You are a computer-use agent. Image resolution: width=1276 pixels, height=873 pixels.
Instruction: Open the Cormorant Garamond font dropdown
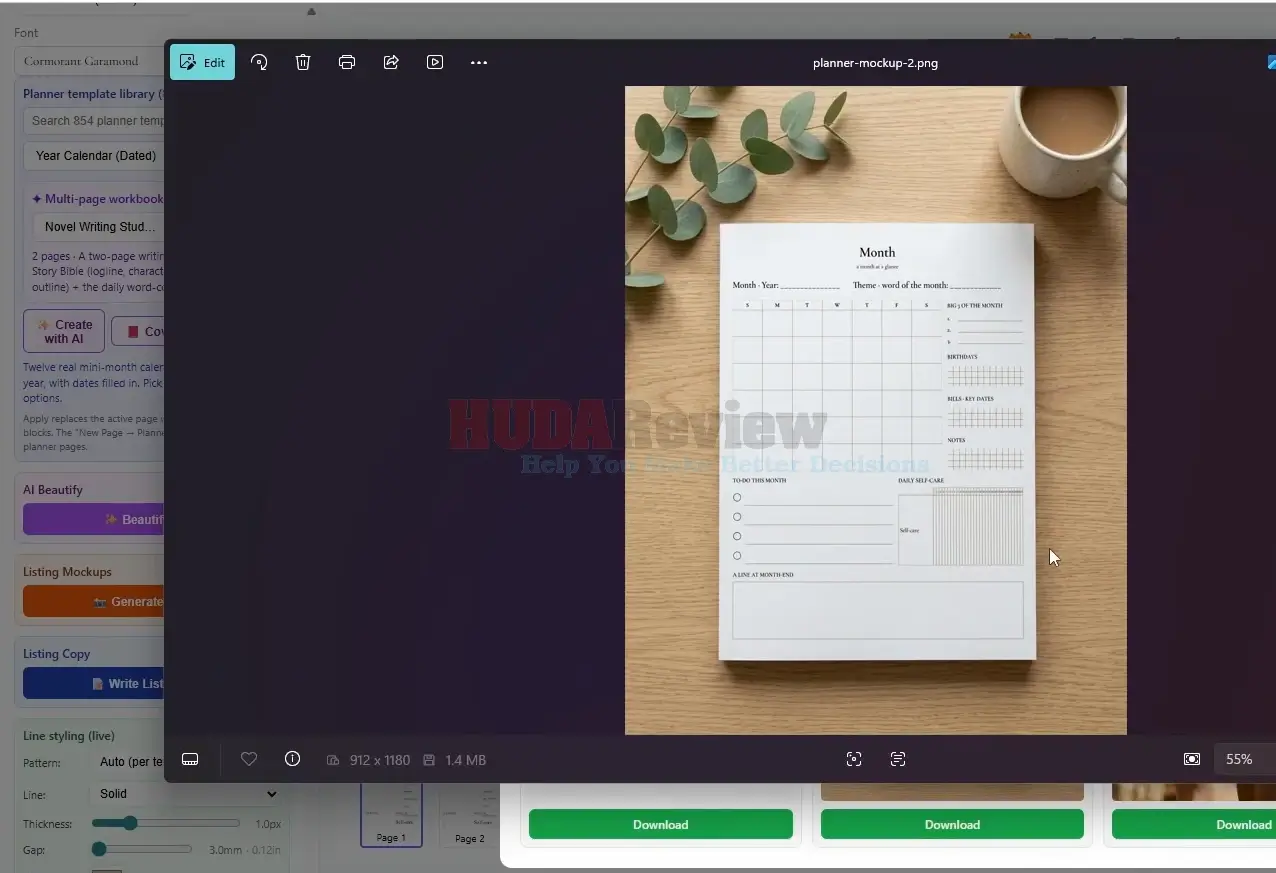click(x=90, y=61)
